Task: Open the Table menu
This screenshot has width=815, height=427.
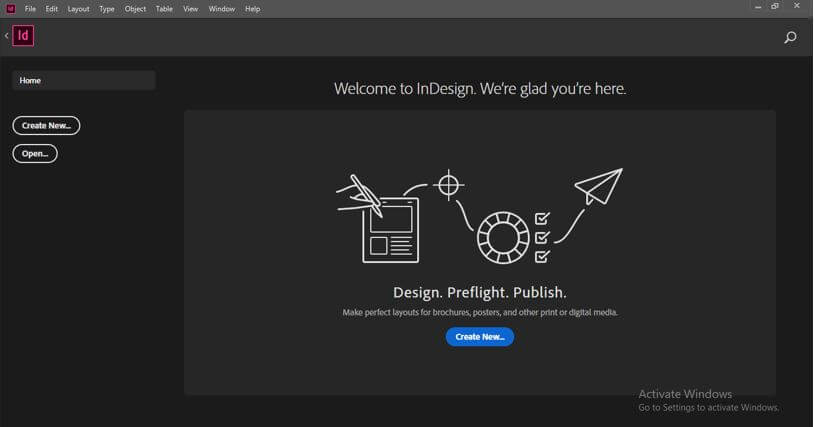Action: click(x=164, y=9)
